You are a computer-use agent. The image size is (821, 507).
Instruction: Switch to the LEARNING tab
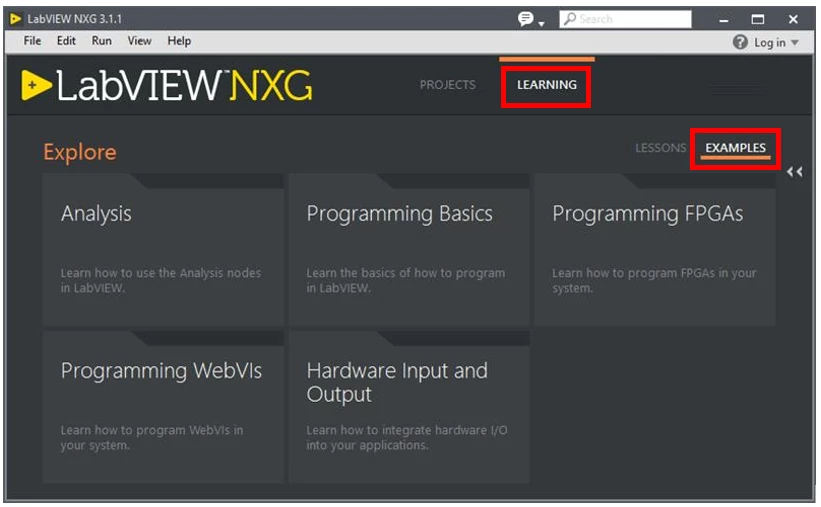[547, 85]
